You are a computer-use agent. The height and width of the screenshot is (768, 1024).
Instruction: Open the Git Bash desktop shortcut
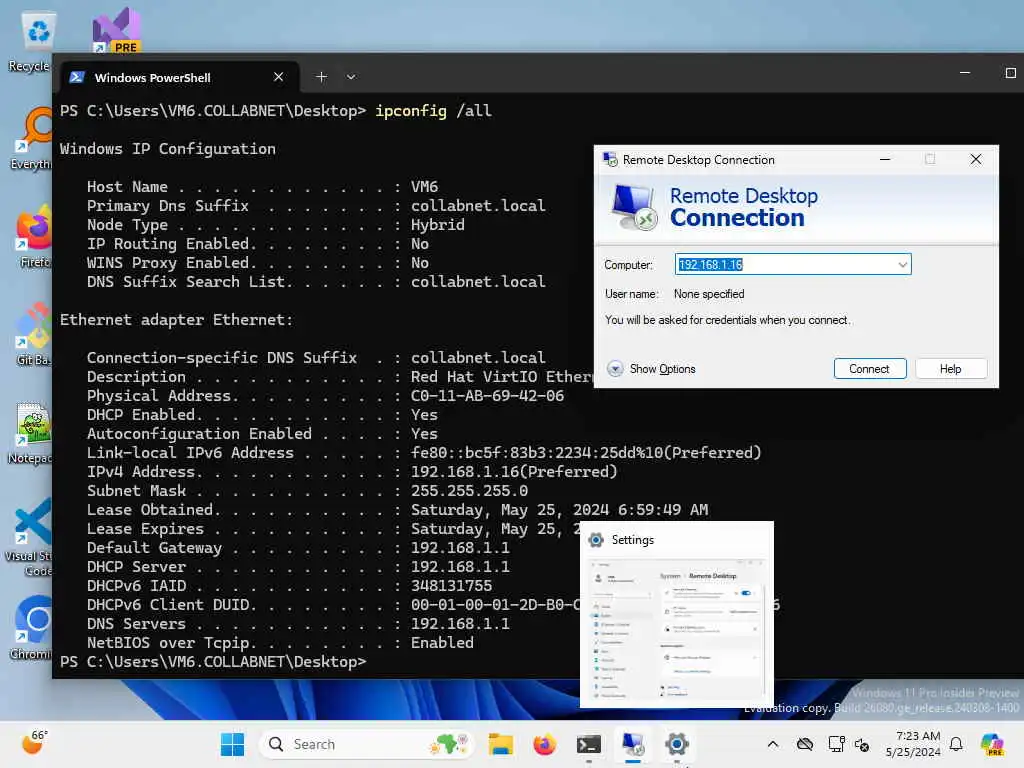point(33,333)
